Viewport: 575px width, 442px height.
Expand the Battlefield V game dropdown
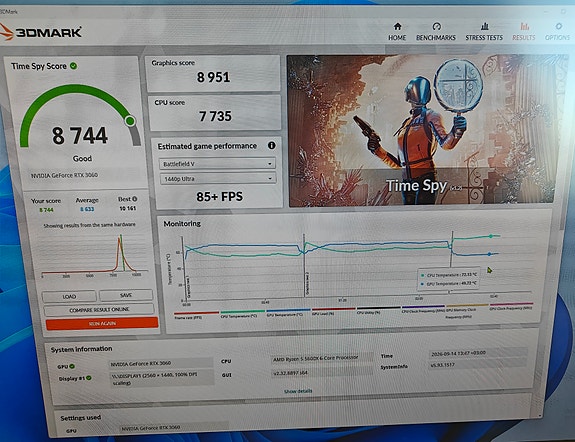[x=217, y=164]
